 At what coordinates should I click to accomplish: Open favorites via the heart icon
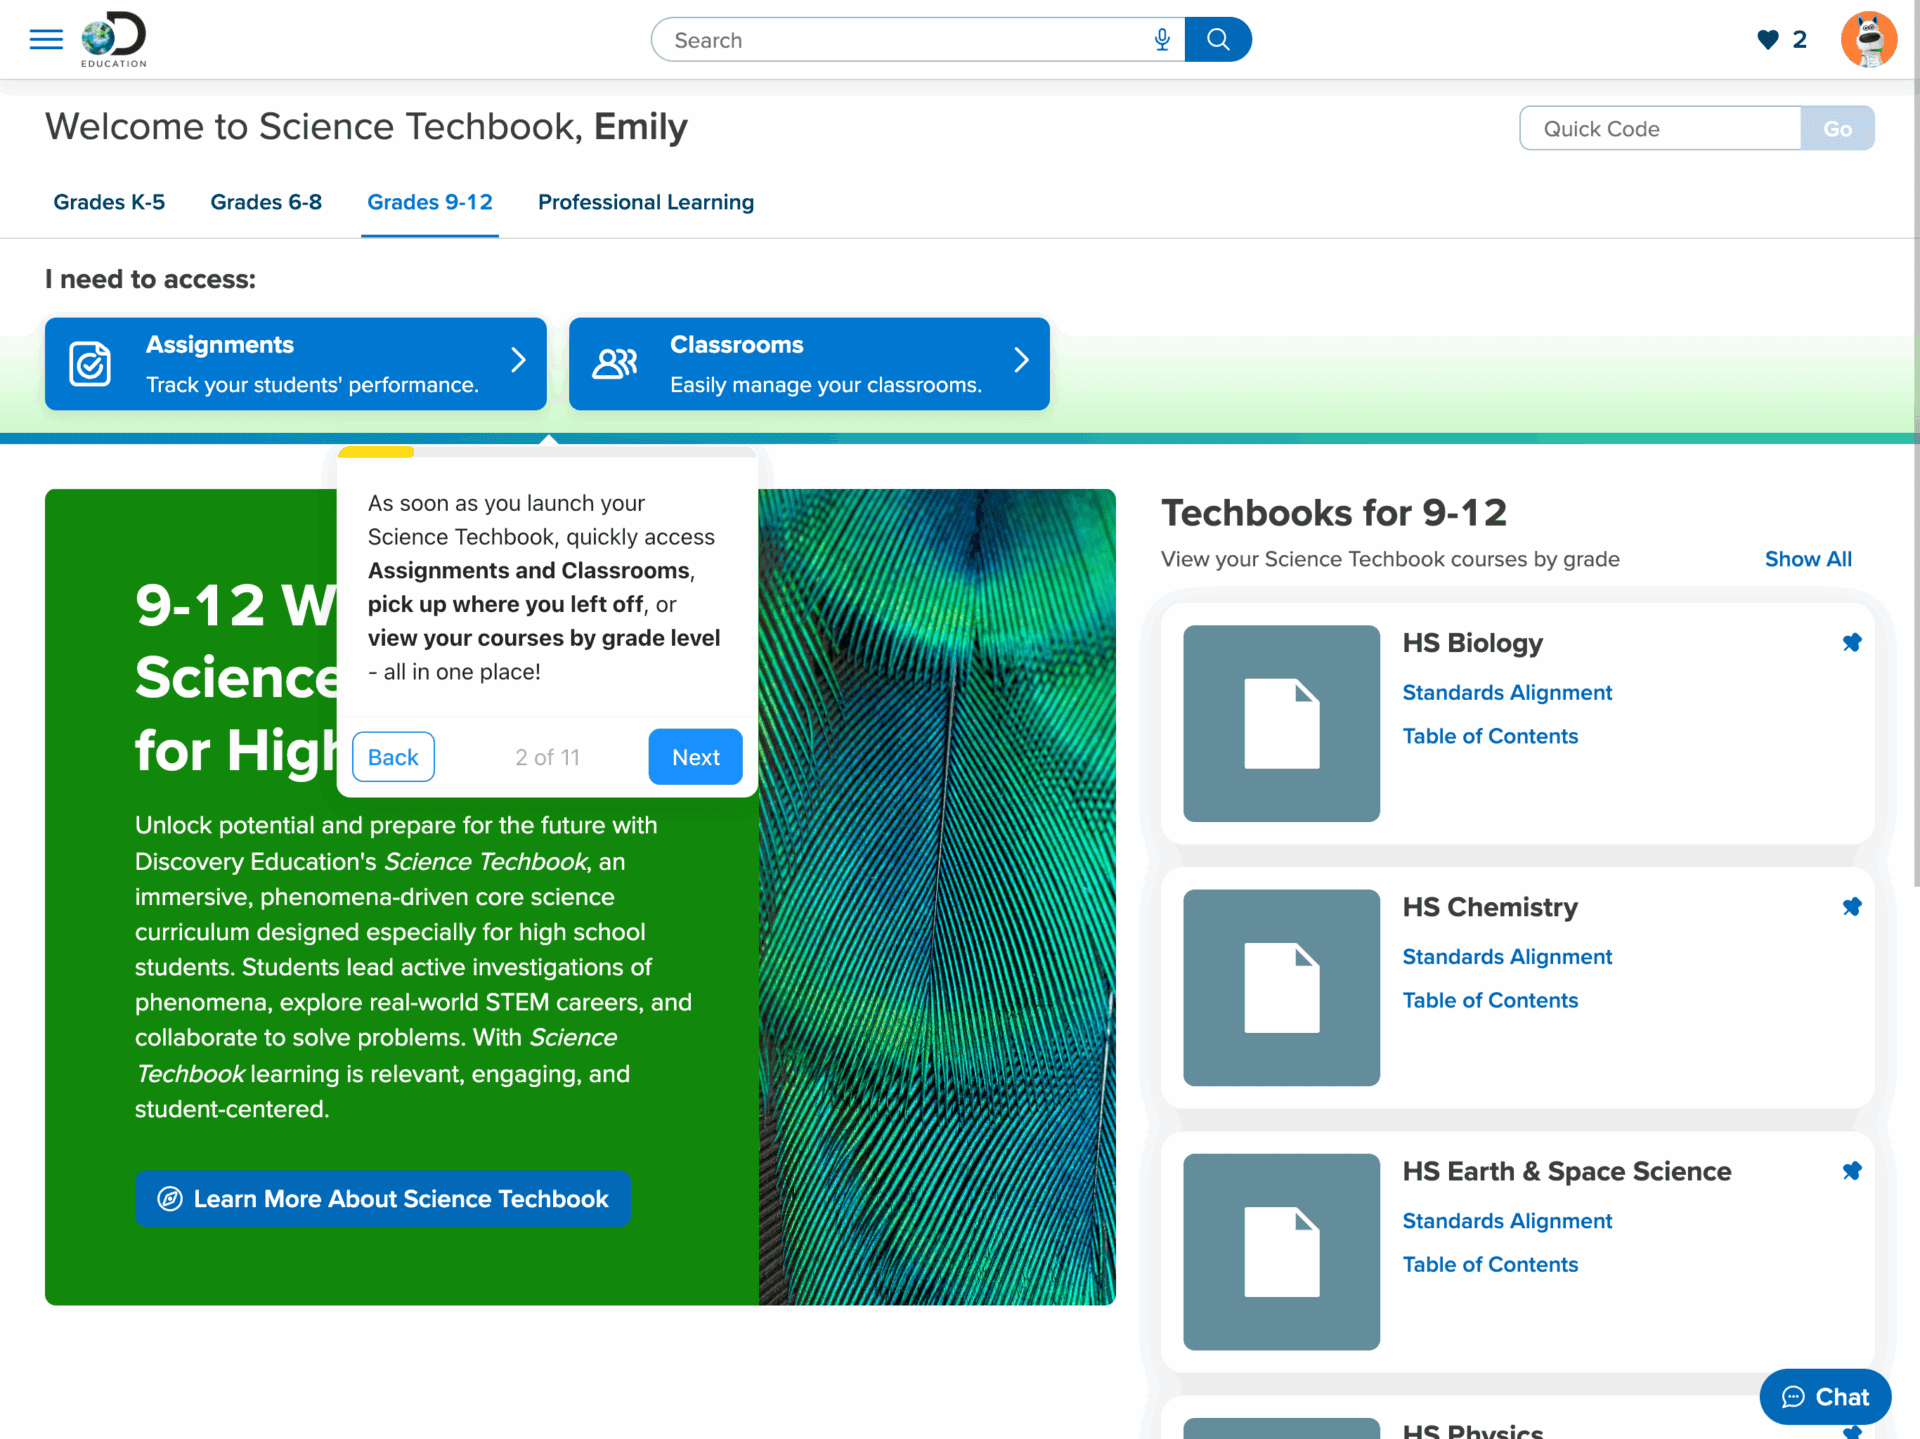click(1766, 39)
